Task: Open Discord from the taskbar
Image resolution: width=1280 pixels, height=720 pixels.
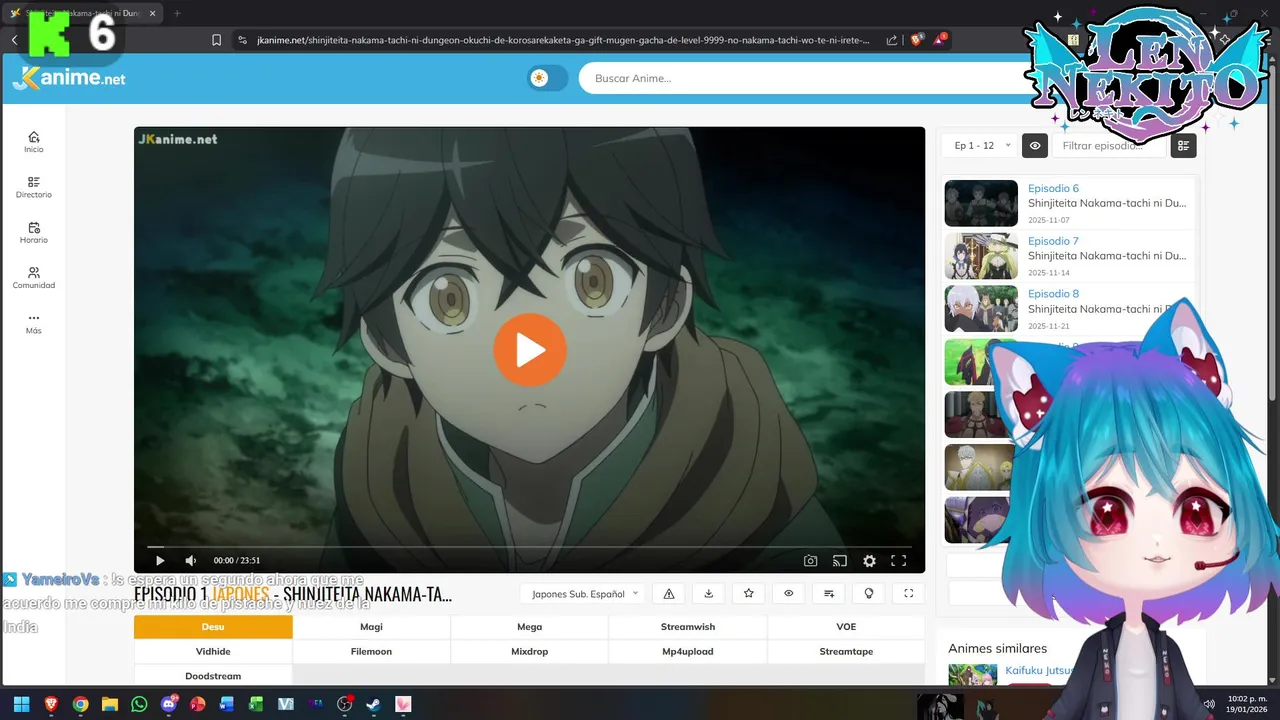Action: [x=168, y=704]
